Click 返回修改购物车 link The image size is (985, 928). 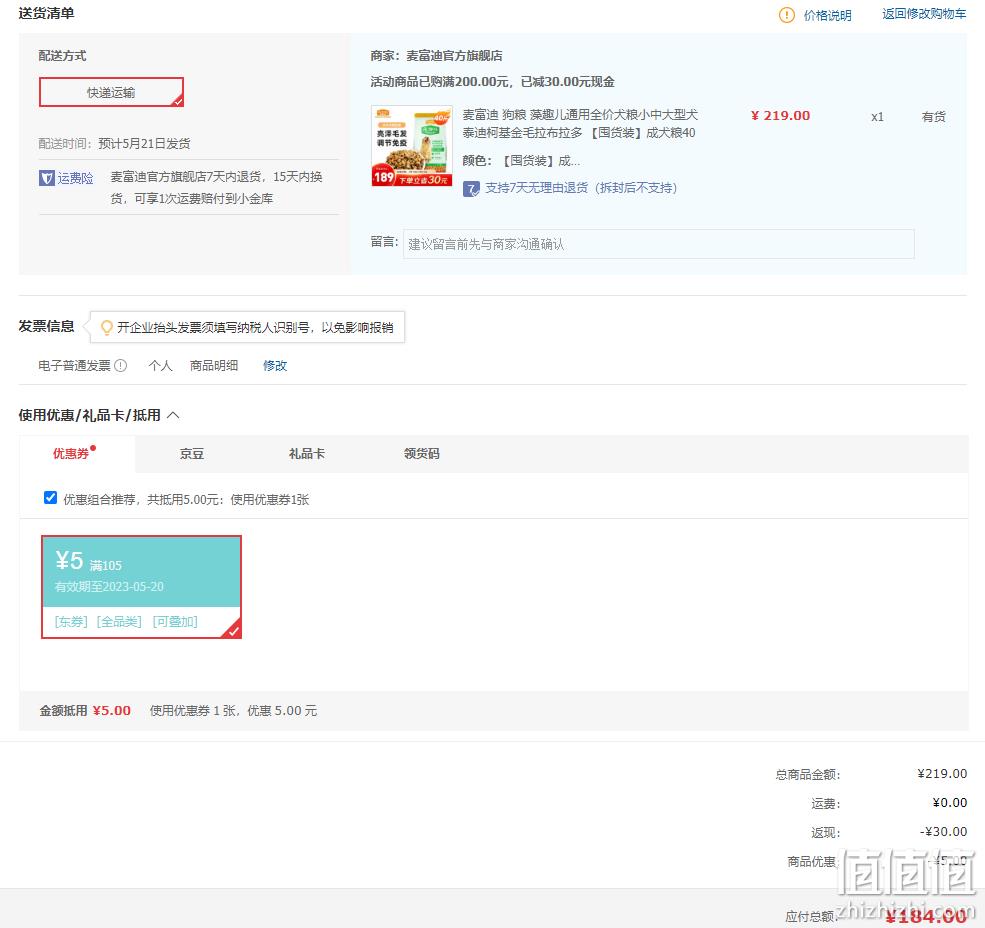point(924,14)
